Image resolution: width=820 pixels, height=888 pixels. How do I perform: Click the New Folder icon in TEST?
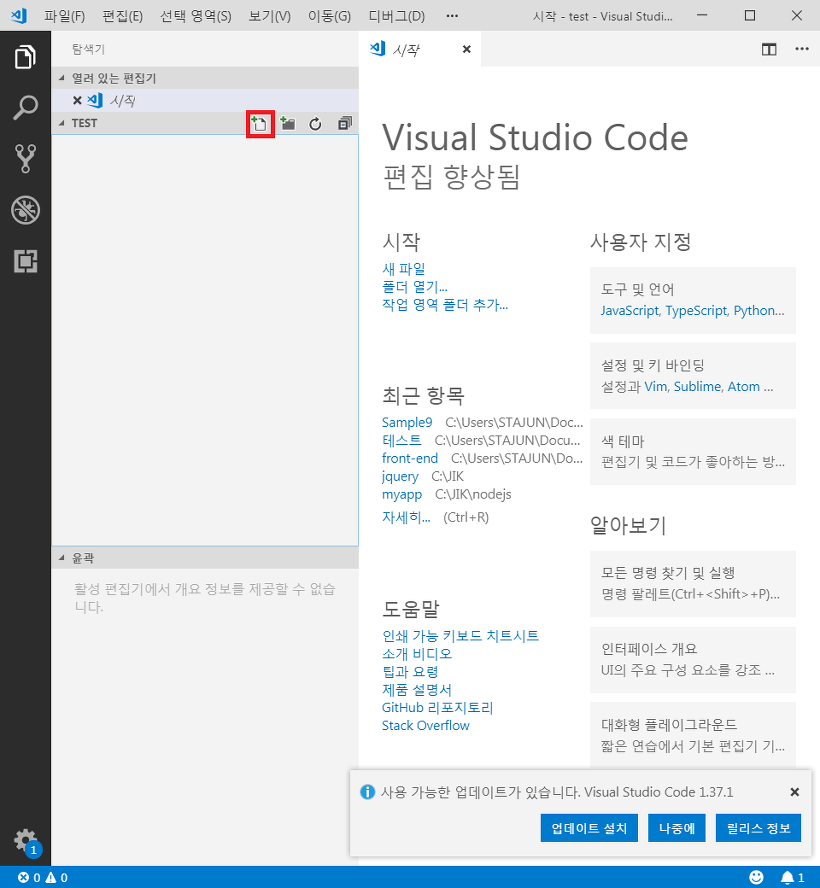[x=288, y=123]
